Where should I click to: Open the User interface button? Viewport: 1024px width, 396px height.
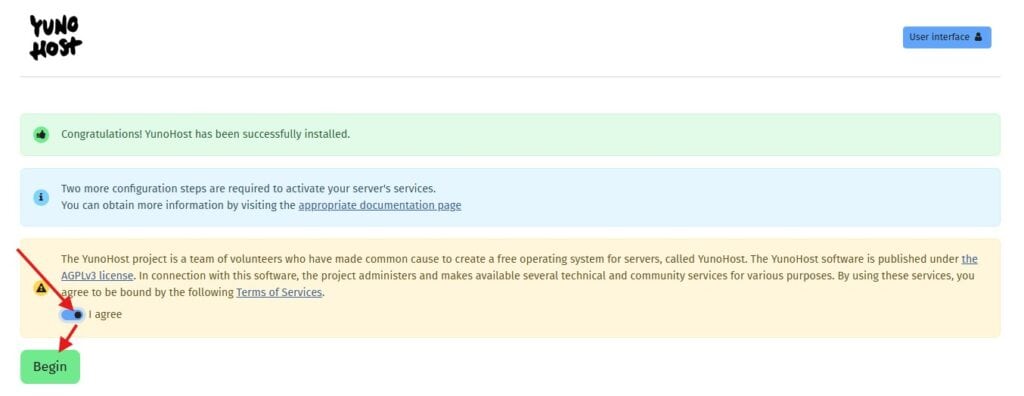point(946,37)
